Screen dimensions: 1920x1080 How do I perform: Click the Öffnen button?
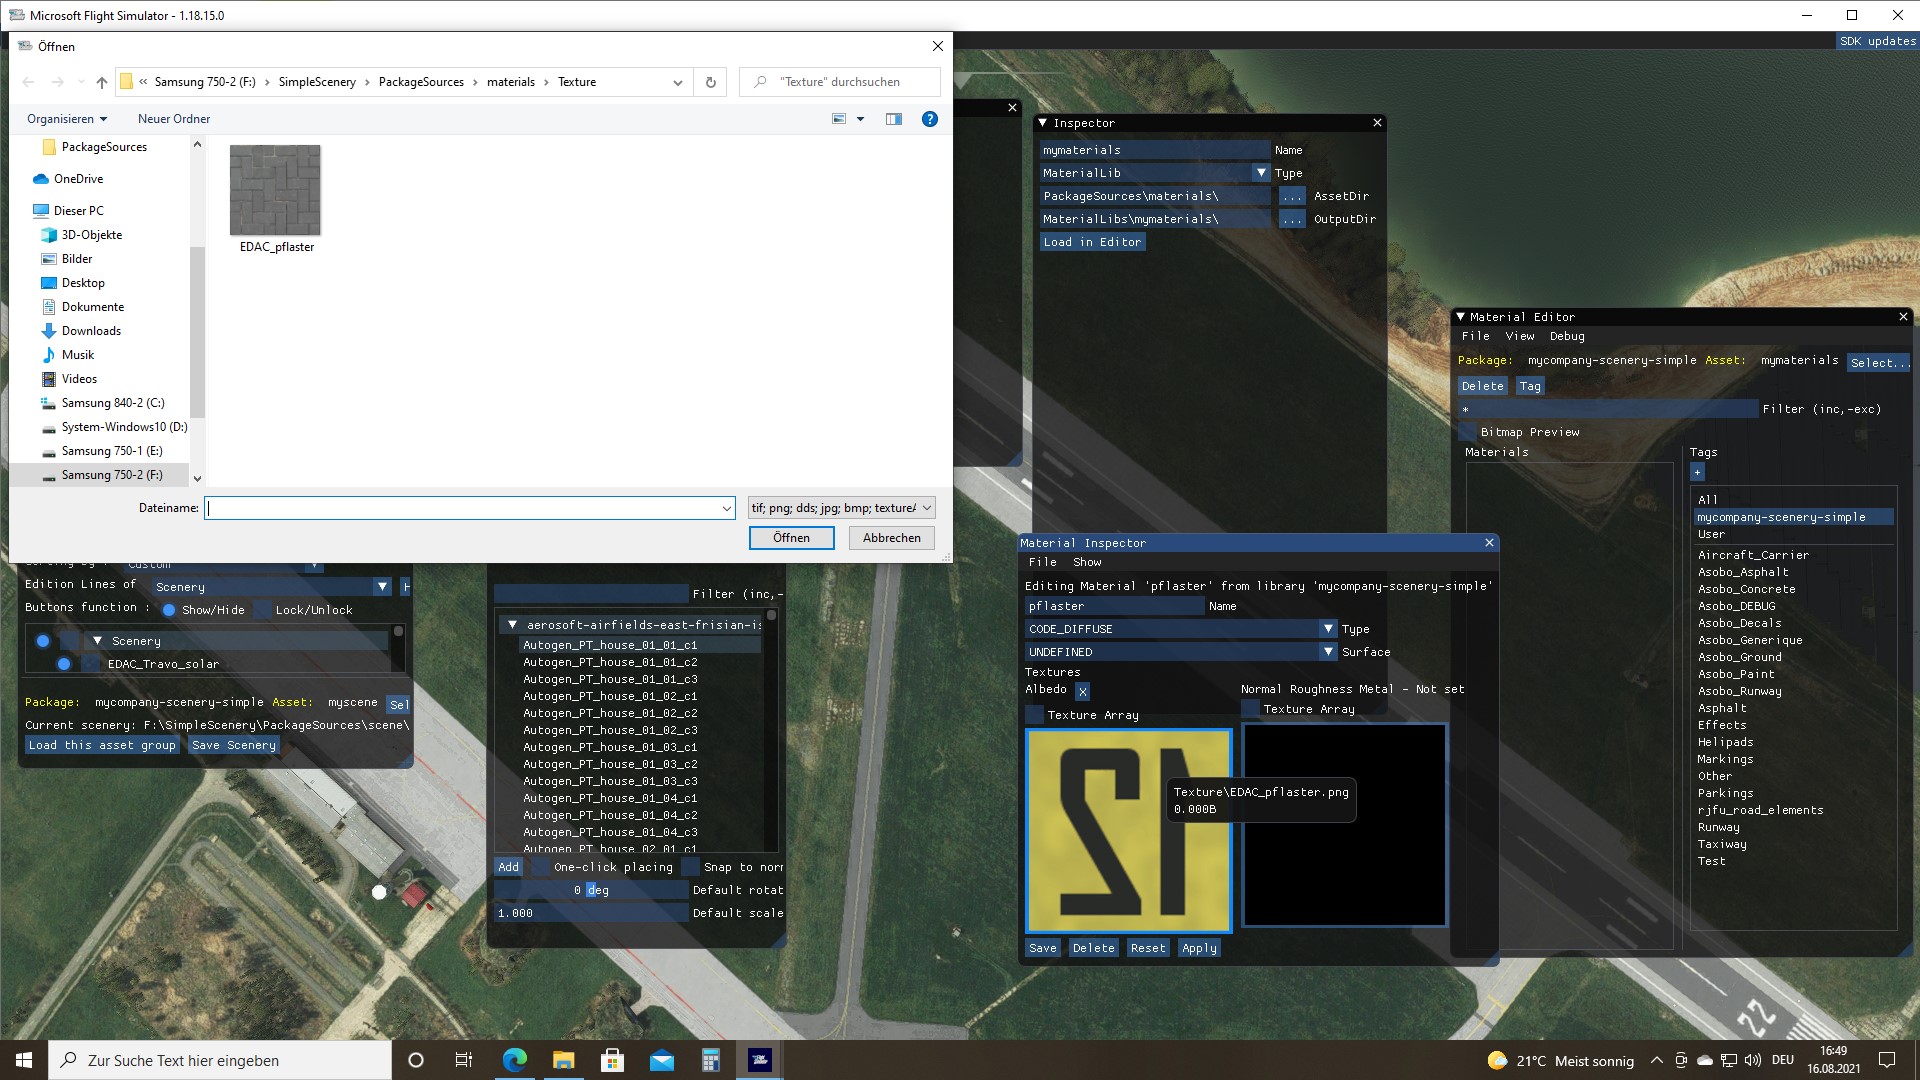coord(791,538)
